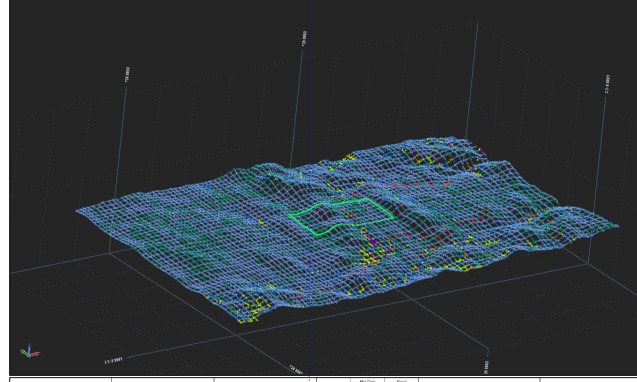Click the far-right vertical axis top label

click(607, 84)
